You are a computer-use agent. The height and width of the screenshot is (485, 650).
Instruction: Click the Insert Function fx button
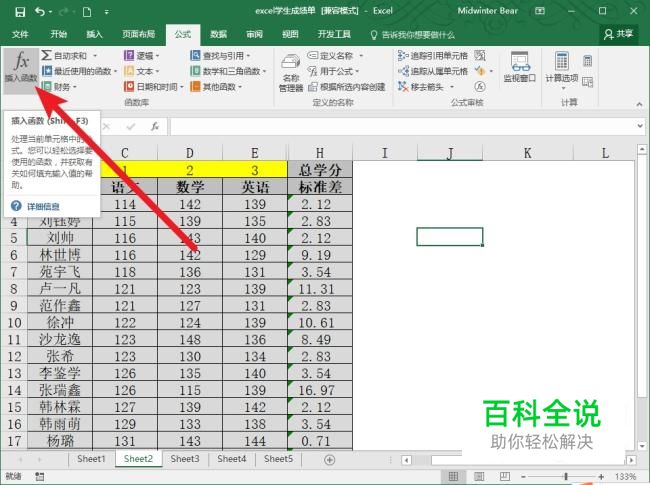pos(21,69)
